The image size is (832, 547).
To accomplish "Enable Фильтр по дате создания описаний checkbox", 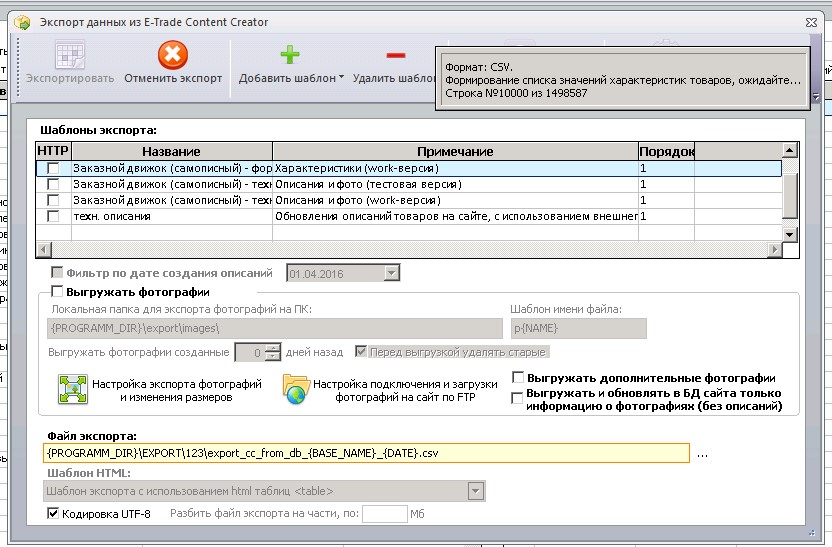I will 57,273.
